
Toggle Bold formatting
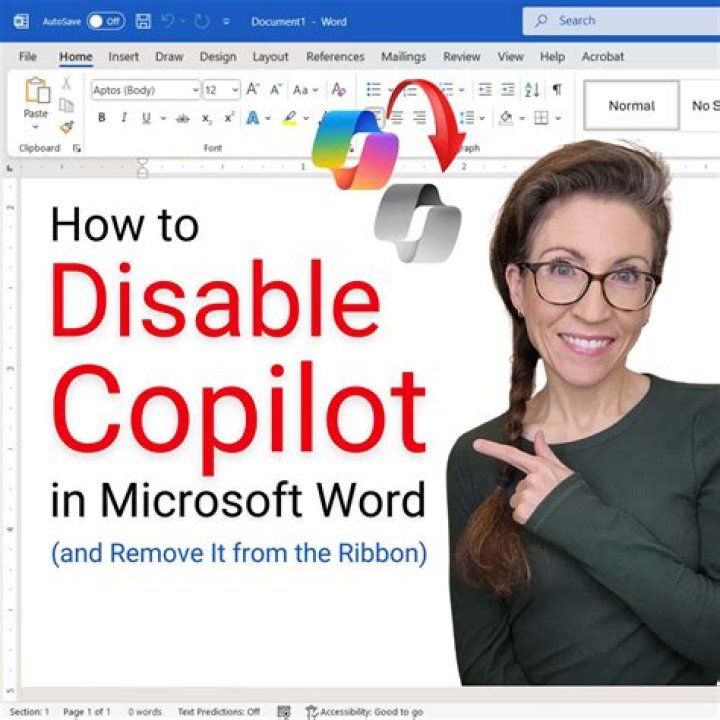(101, 118)
